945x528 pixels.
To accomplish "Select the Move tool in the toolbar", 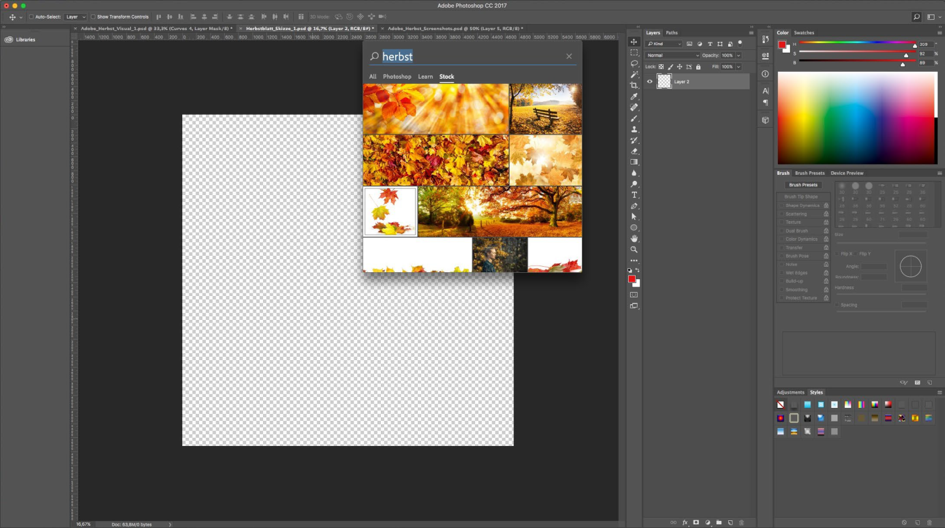I will 634,42.
